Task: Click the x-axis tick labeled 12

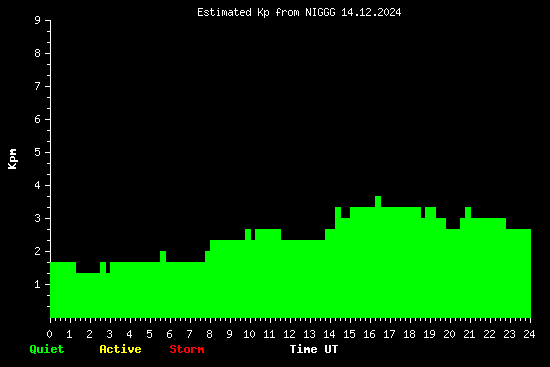Action: pos(289,334)
